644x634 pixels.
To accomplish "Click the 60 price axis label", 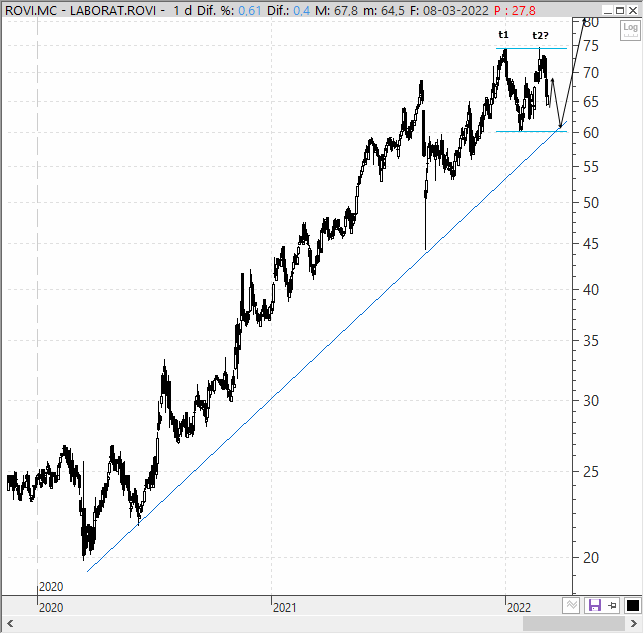I will (x=591, y=133).
